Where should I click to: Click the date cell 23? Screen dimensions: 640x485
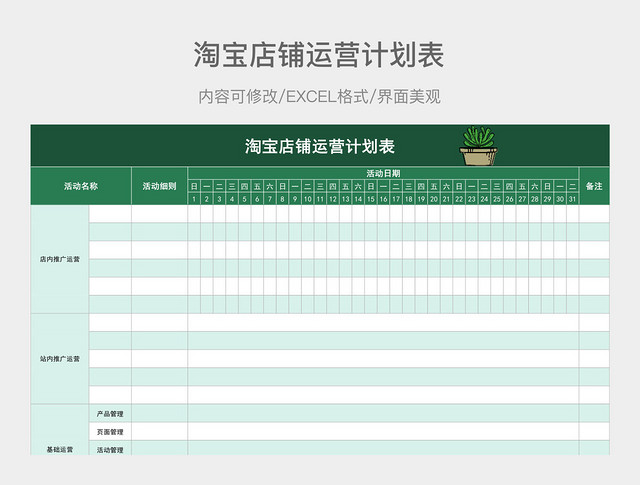(x=472, y=199)
